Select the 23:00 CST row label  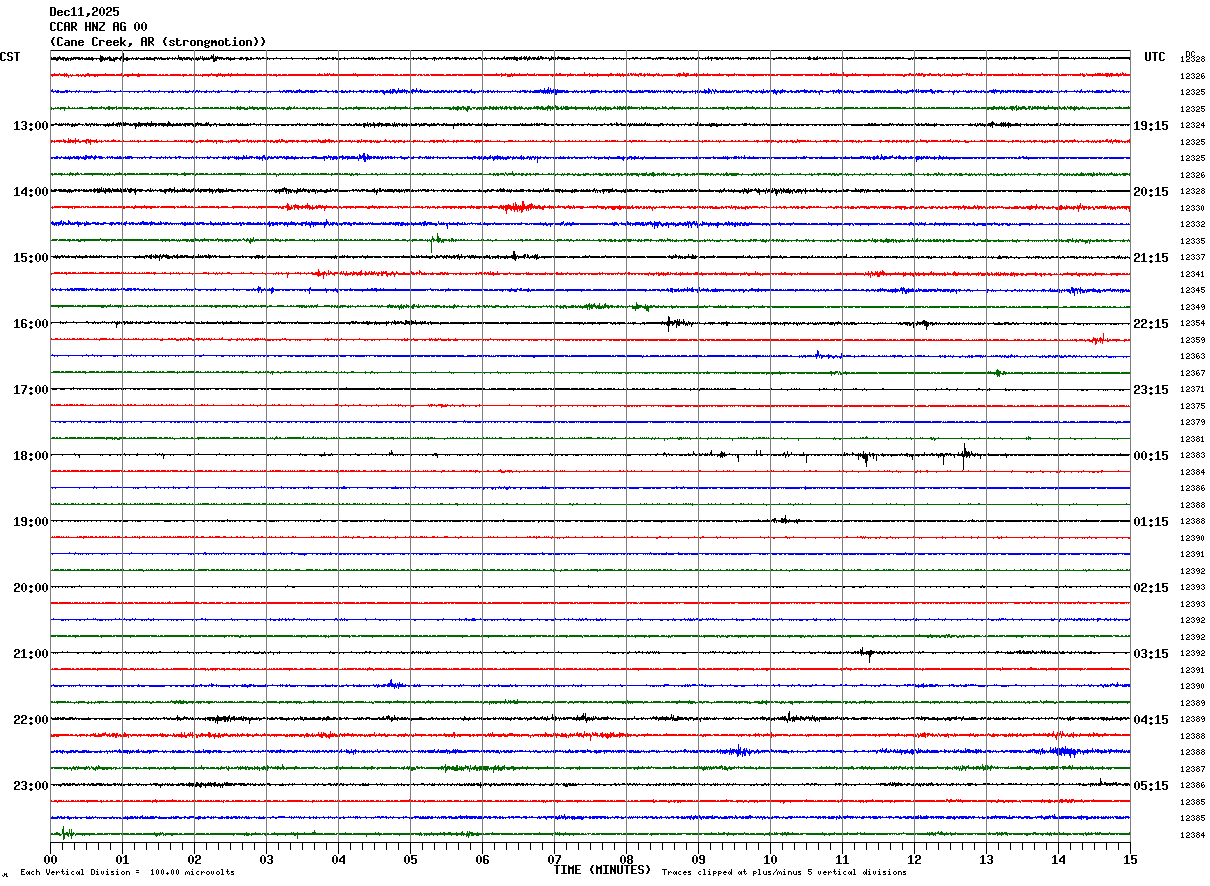click(x=30, y=786)
